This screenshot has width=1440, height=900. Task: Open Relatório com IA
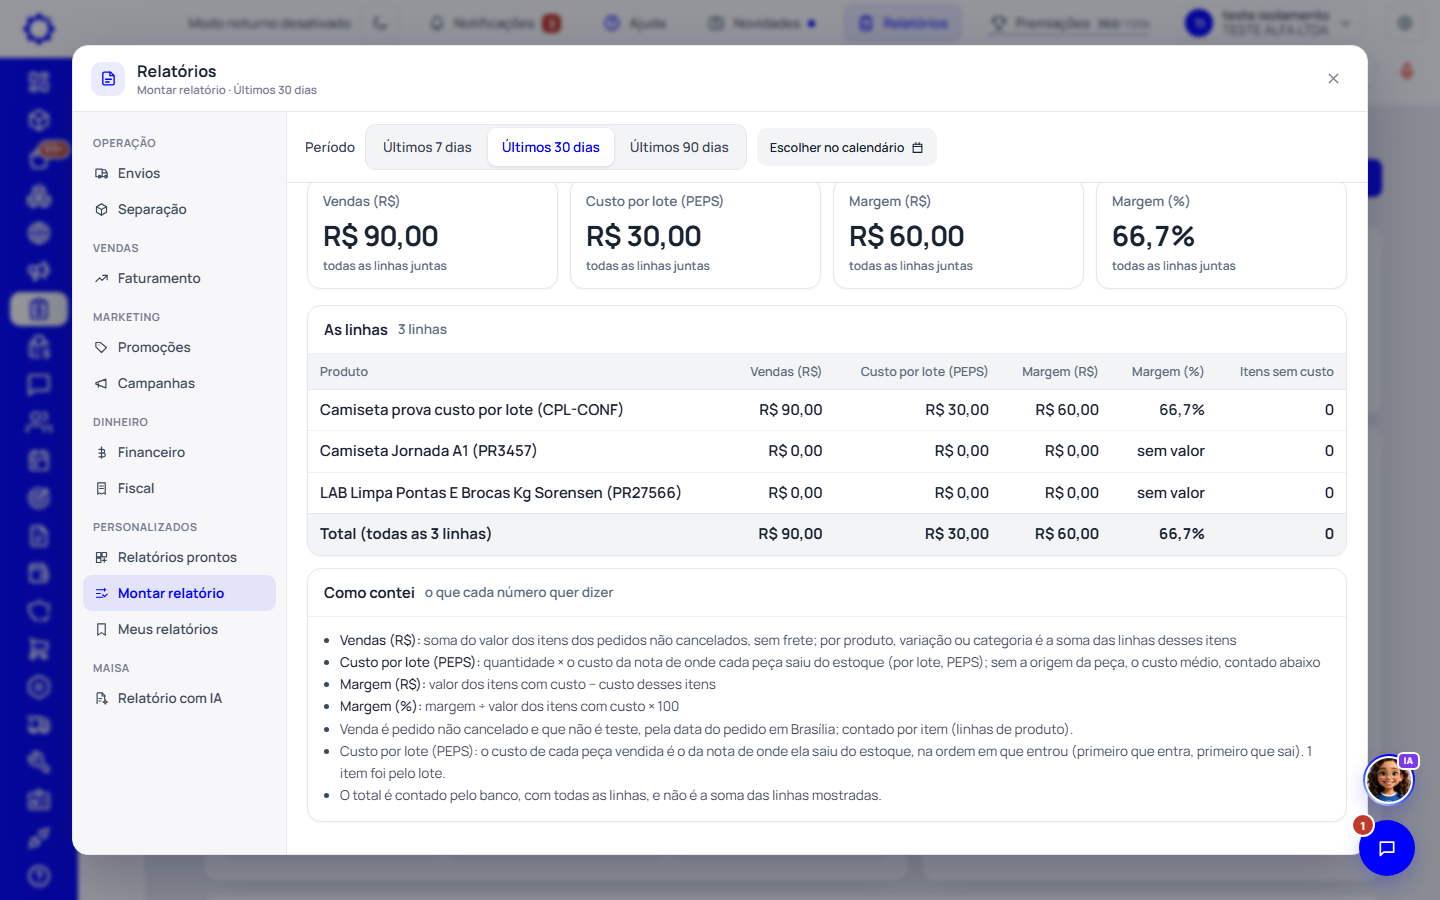coord(179,698)
